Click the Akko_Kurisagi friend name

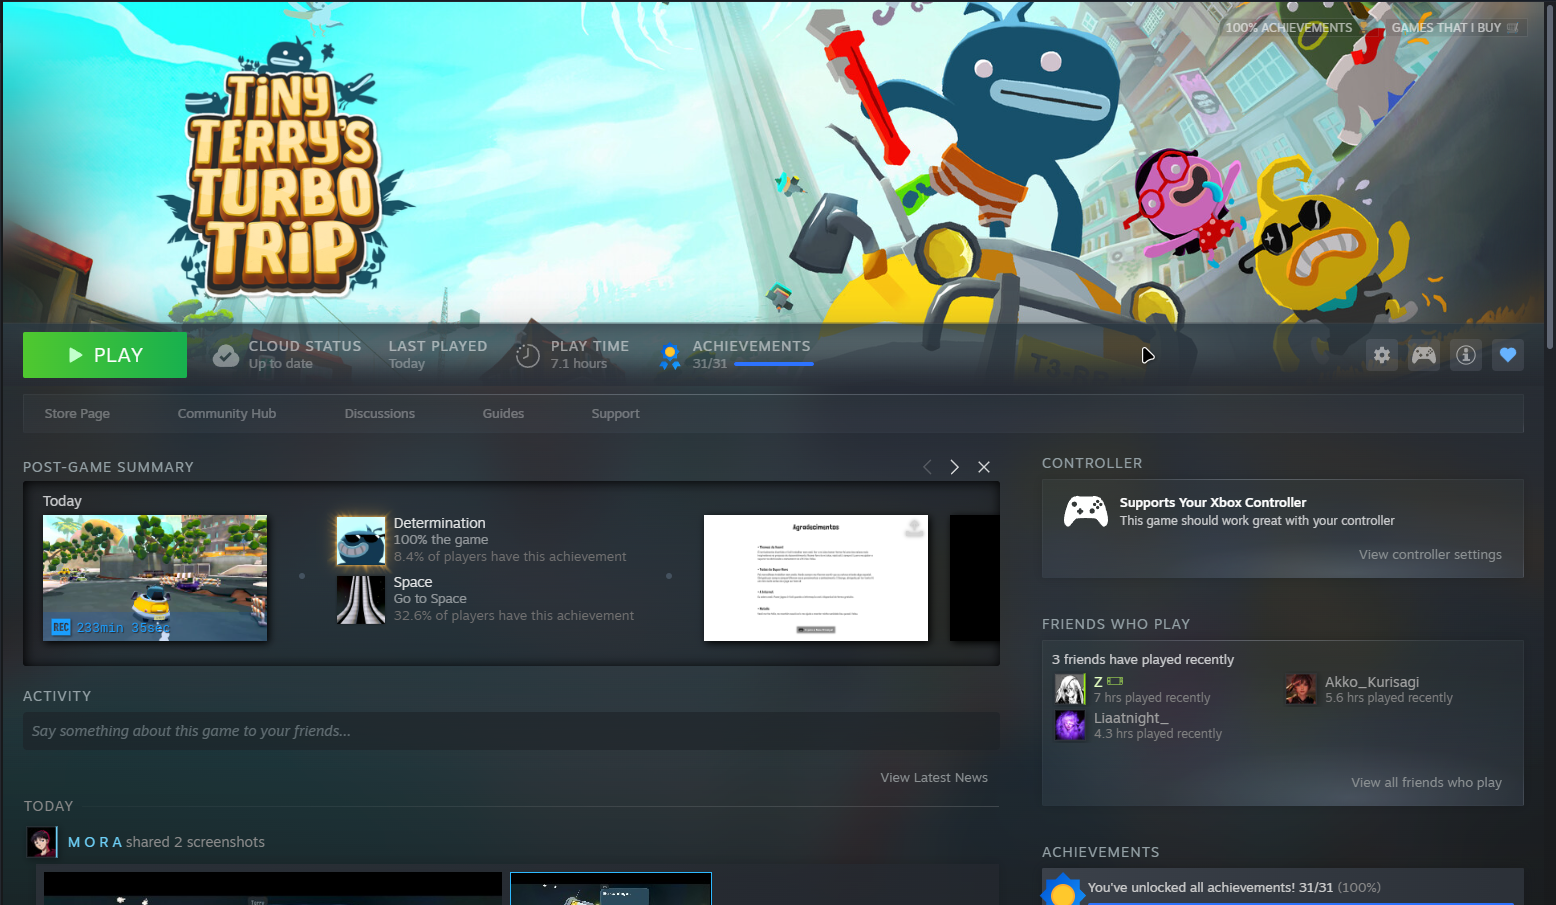coord(1372,682)
